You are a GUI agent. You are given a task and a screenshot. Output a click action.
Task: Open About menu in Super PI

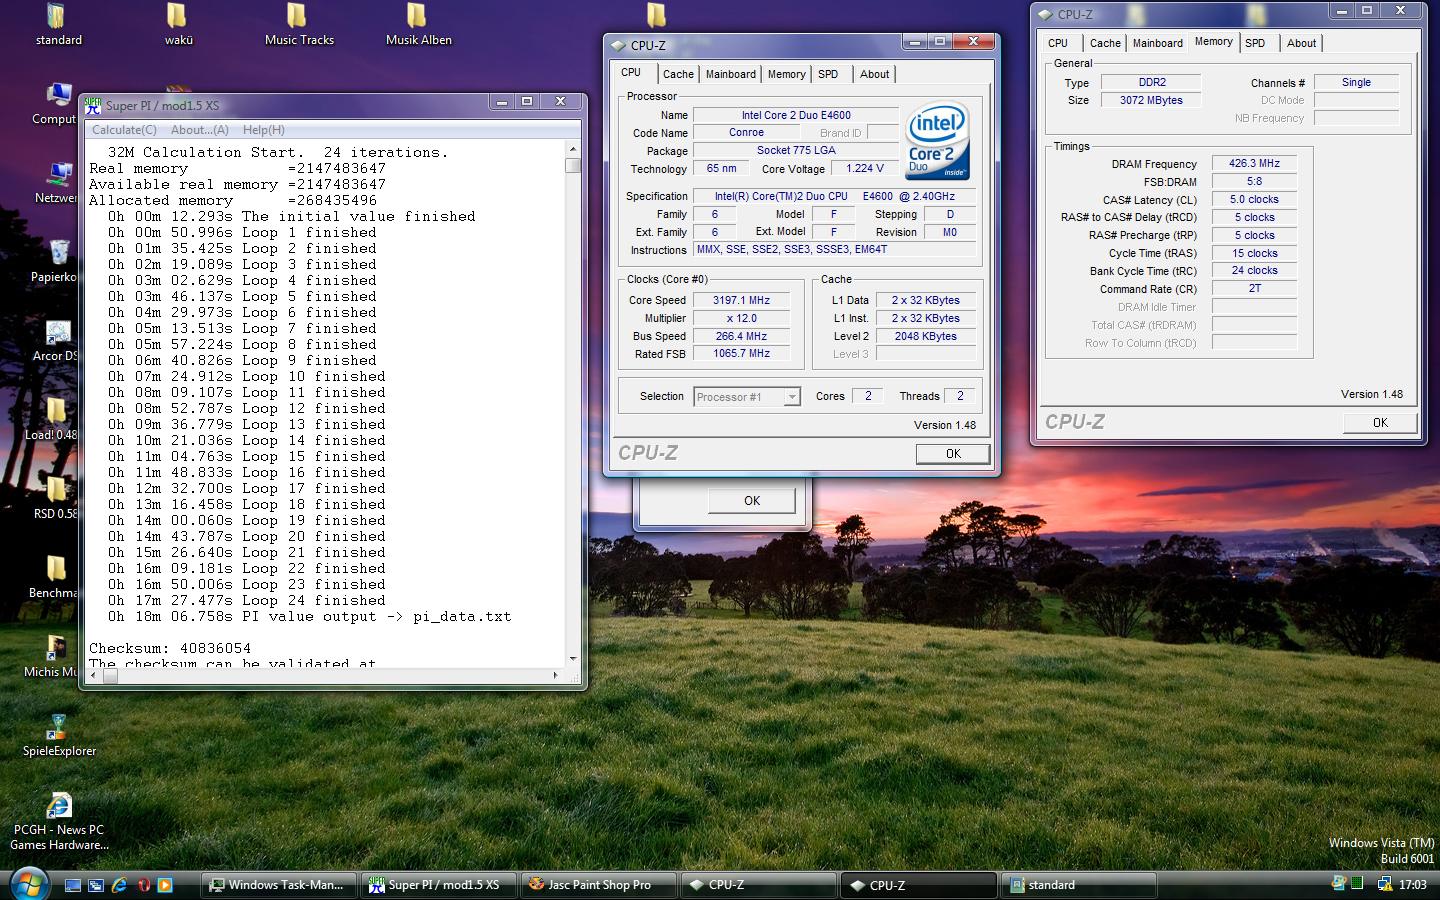click(199, 130)
